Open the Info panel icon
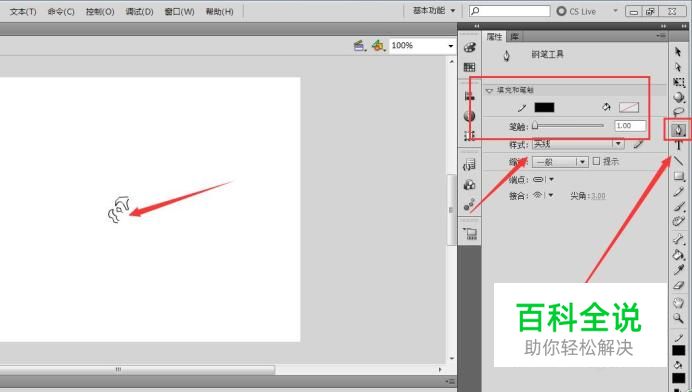The width and height of the screenshot is (692, 392). pos(470,116)
